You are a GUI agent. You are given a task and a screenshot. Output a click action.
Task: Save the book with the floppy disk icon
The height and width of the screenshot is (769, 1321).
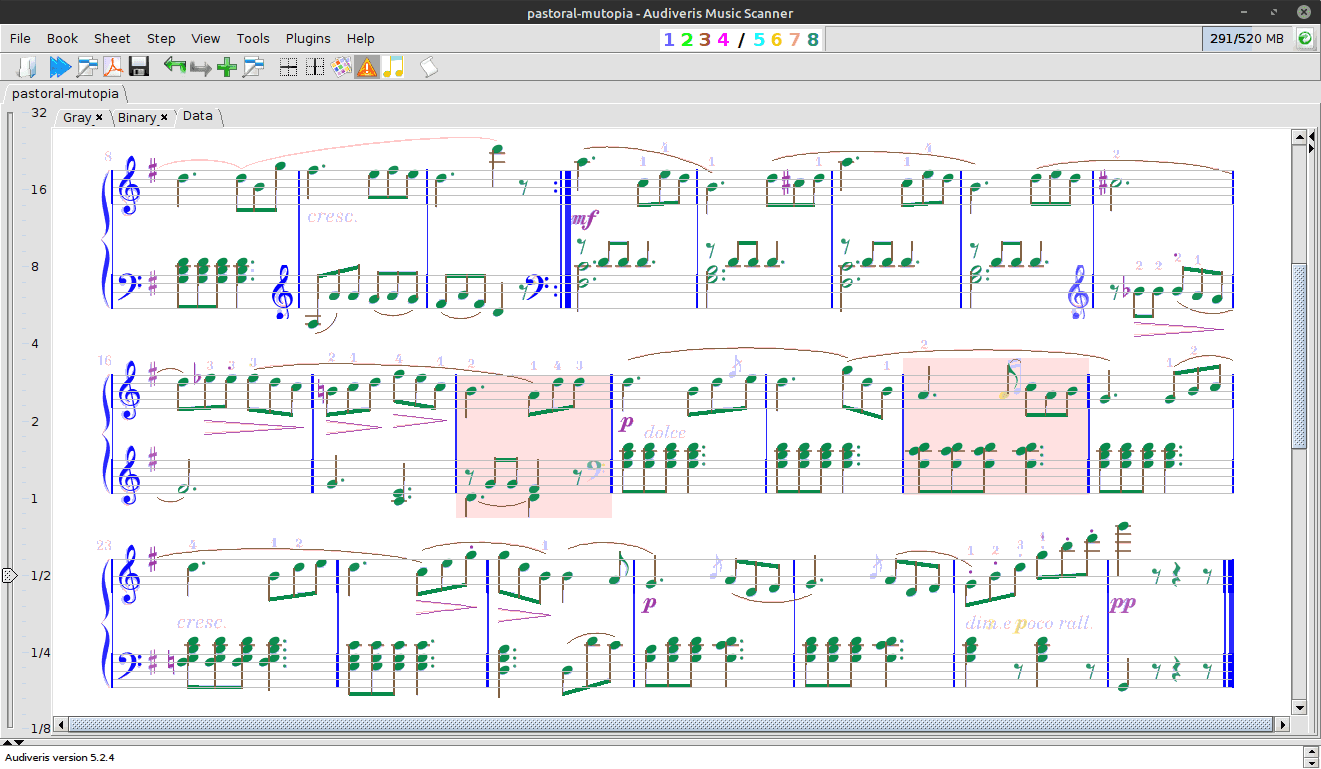pyautogui.click(x=139, y=67)
